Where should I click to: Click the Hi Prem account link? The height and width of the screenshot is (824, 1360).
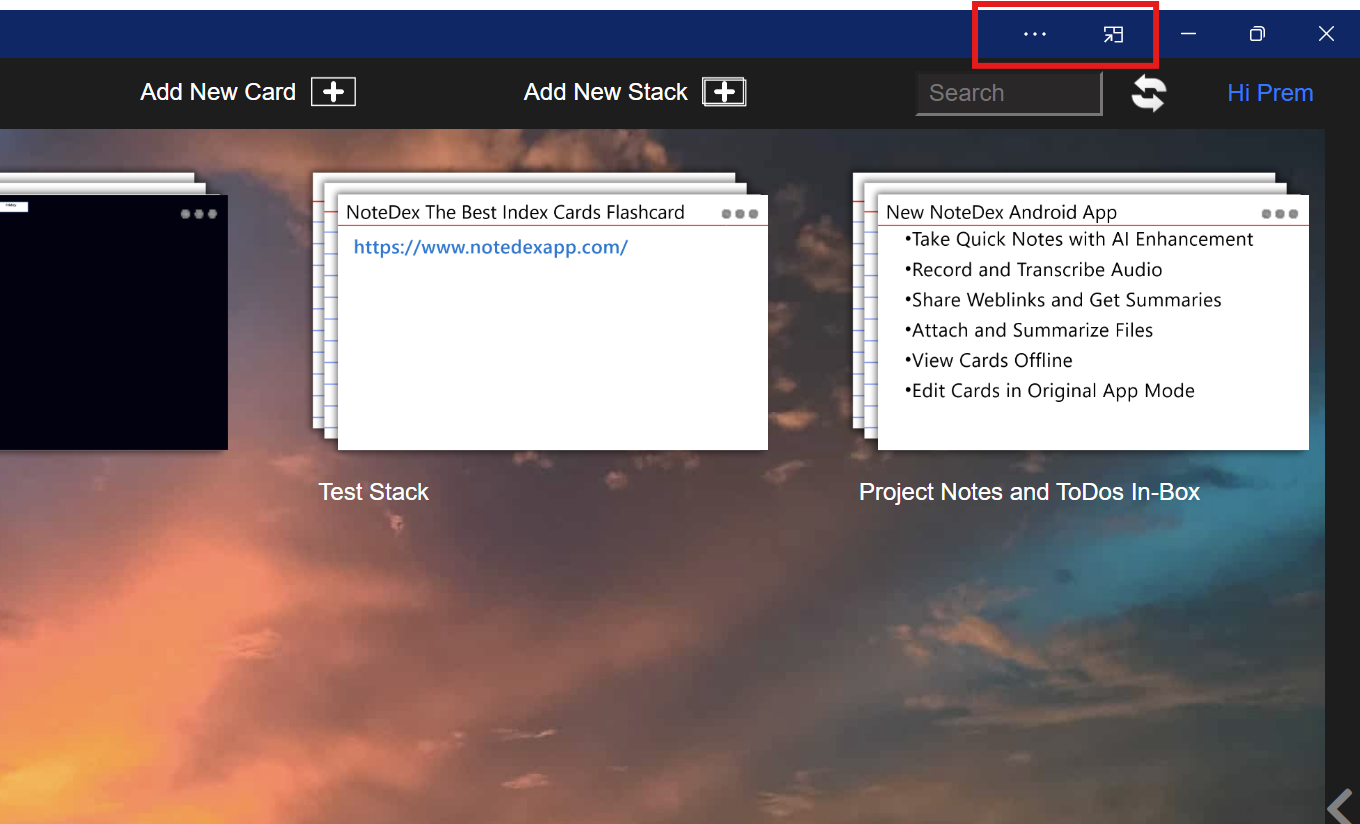tap(1270, 93)
